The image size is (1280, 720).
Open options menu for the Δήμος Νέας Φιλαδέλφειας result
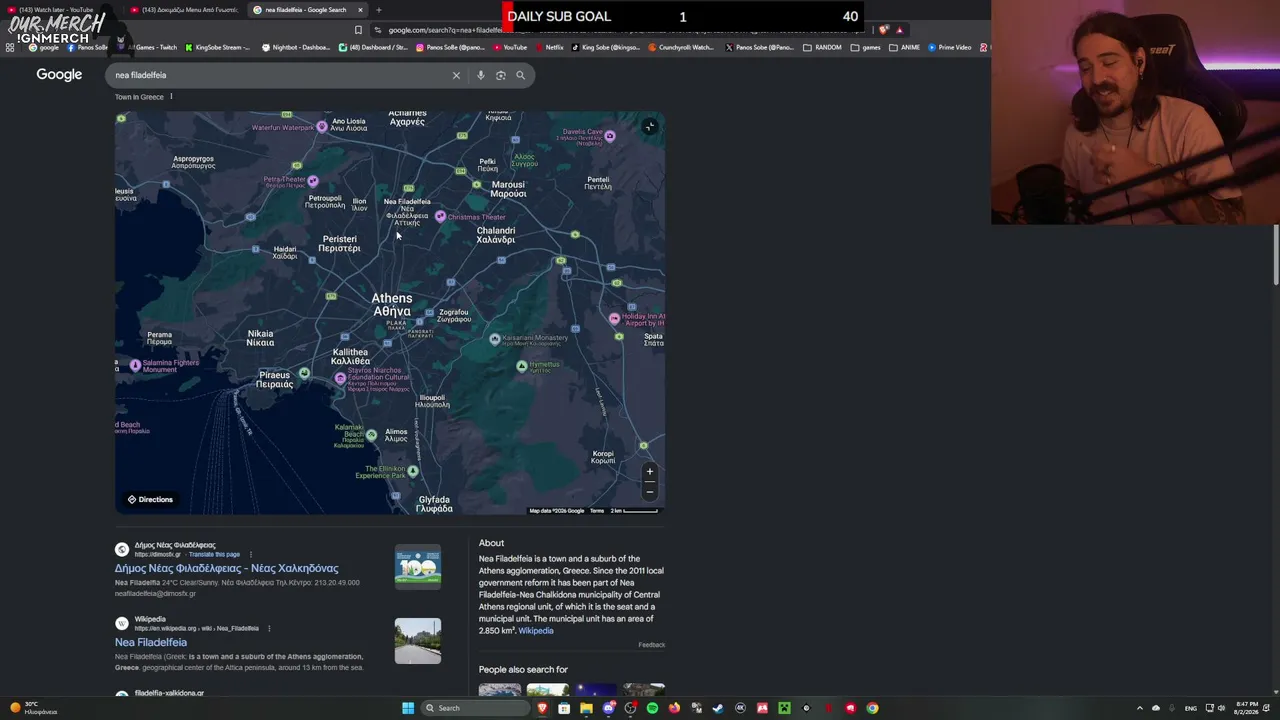coord(251,554)
